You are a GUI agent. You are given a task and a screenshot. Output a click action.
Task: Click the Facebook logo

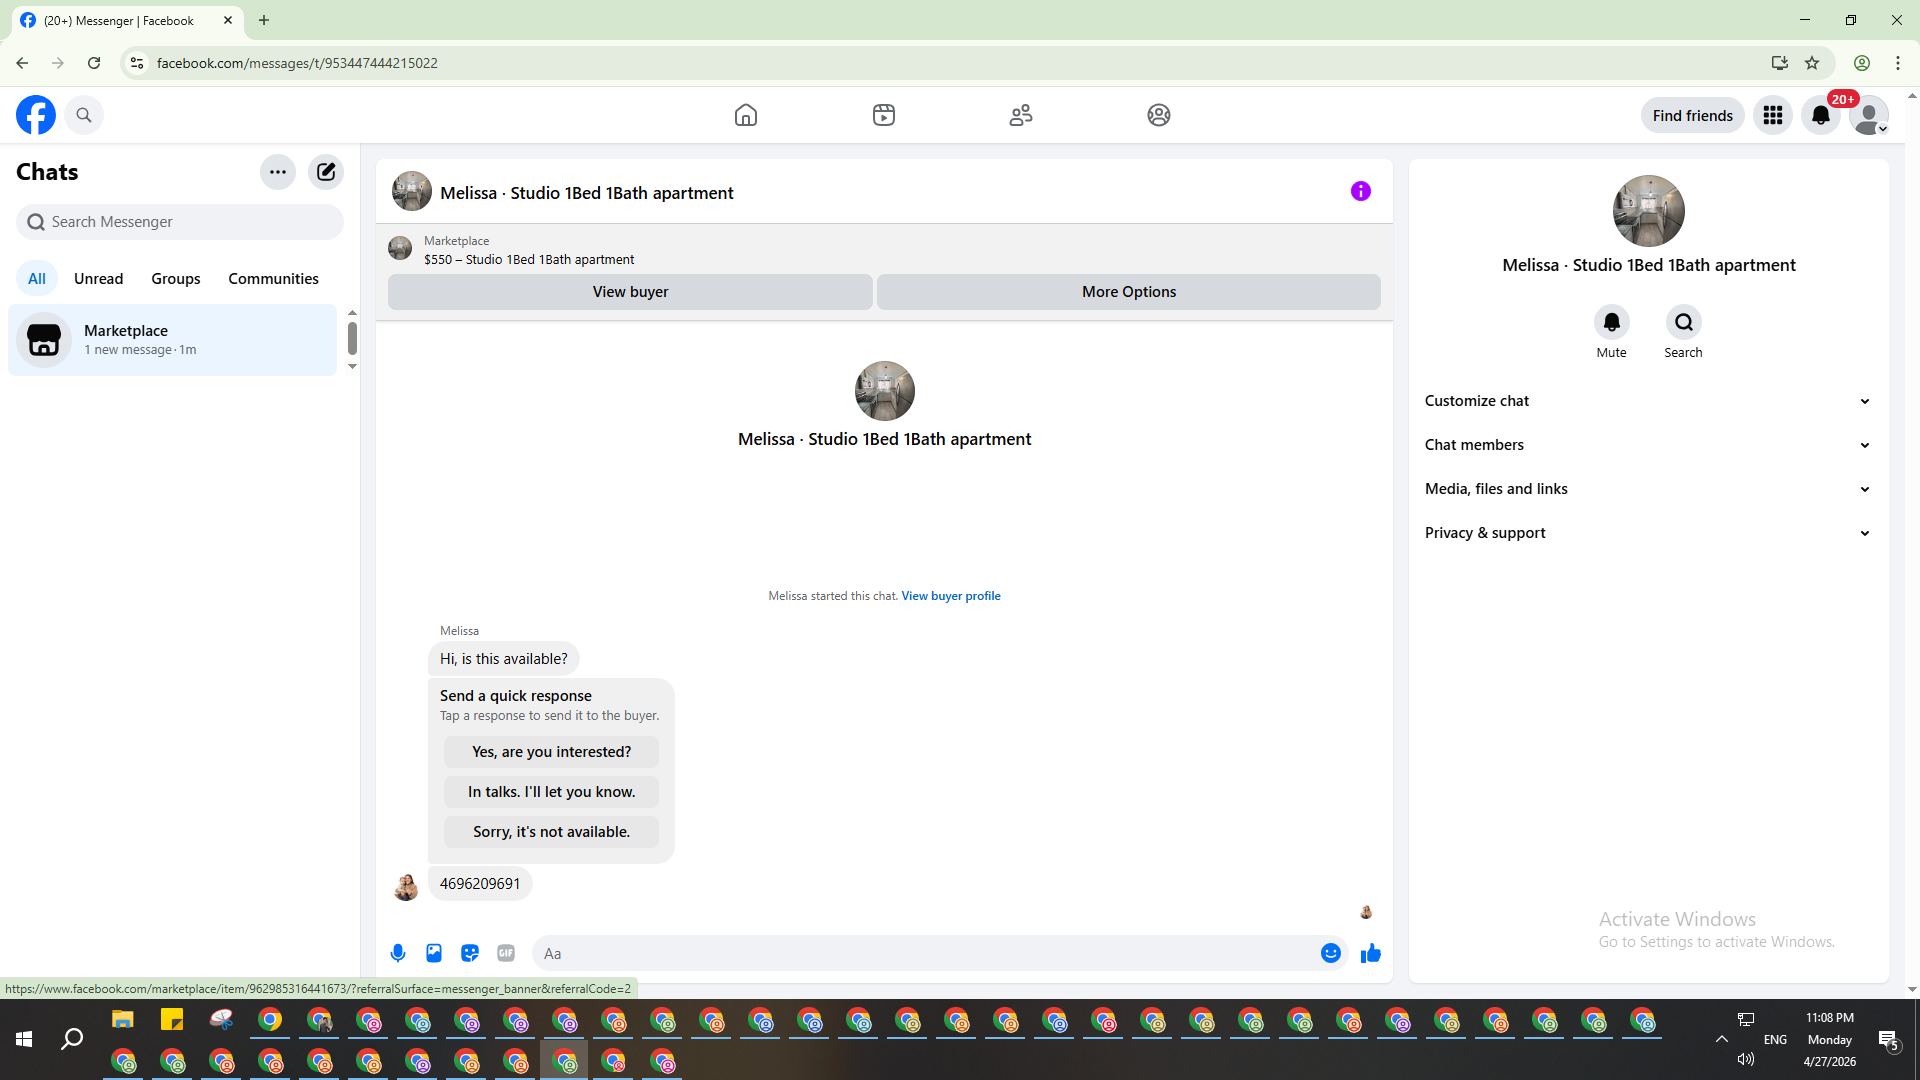click(x=36, y=115)
